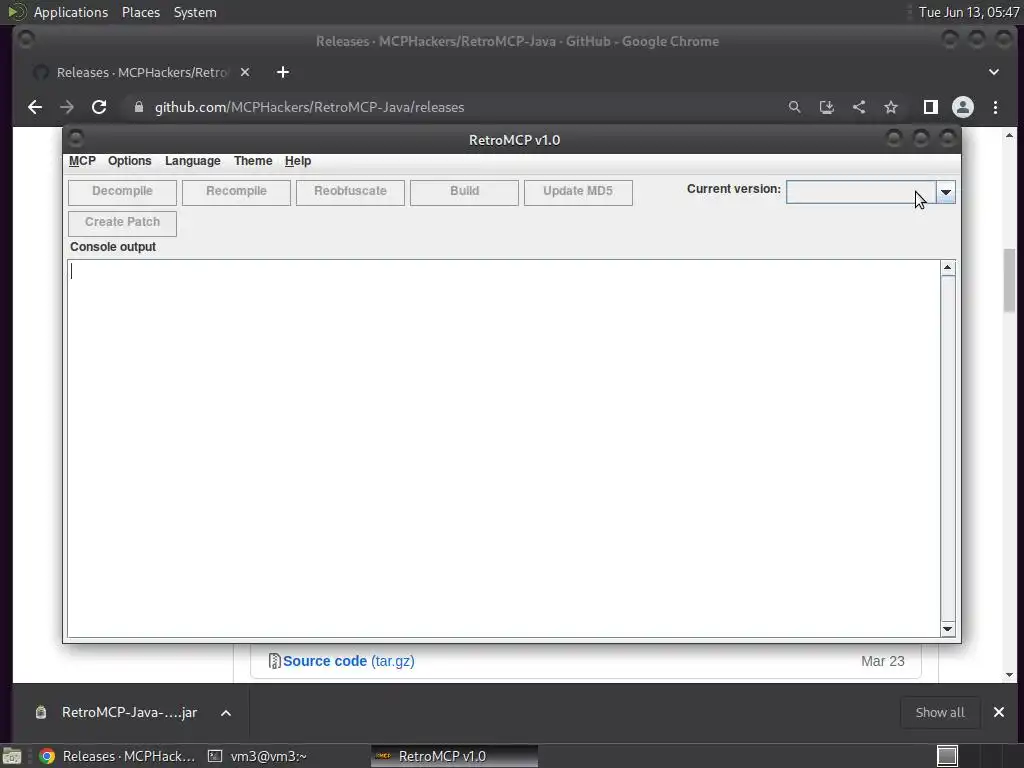Reload the GitHub releases page

pyautogui.click(x=99, y=107)
